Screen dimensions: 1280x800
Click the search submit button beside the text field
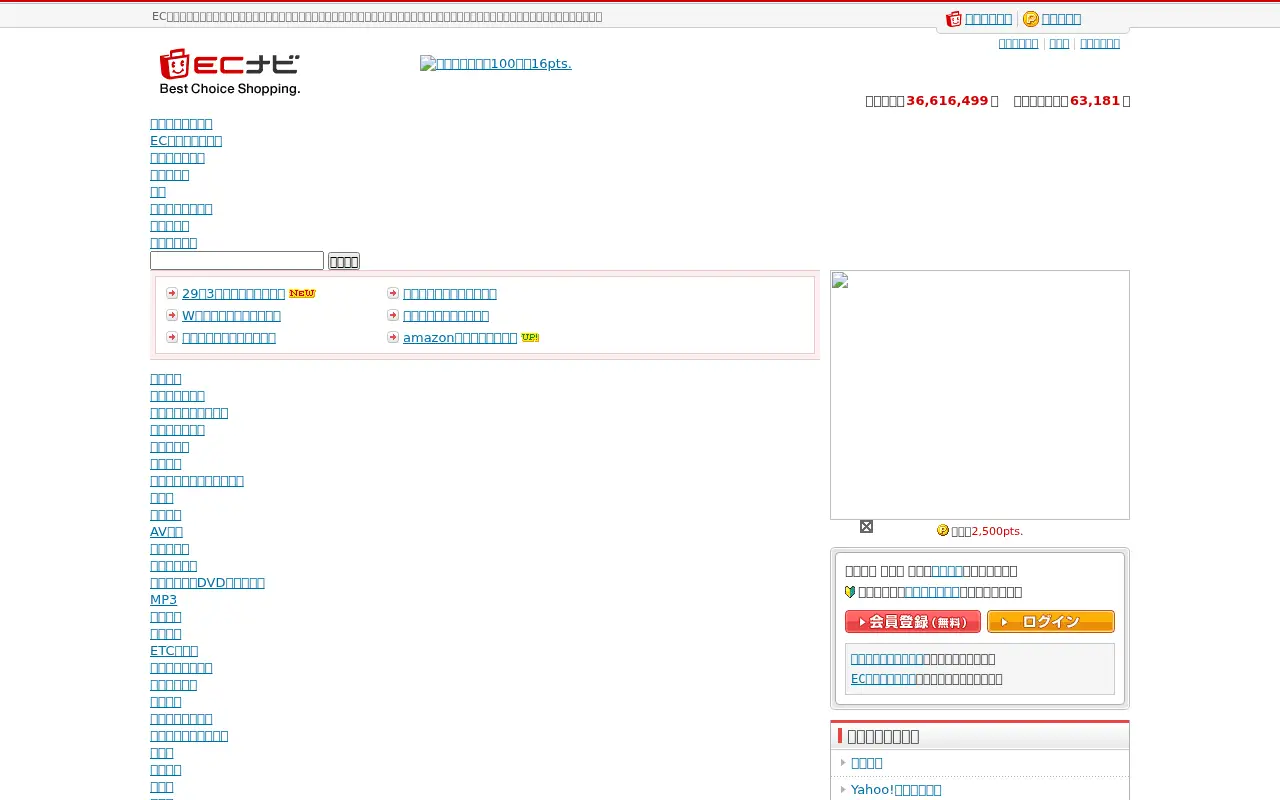pyautogui.click(x=344, y=261)
